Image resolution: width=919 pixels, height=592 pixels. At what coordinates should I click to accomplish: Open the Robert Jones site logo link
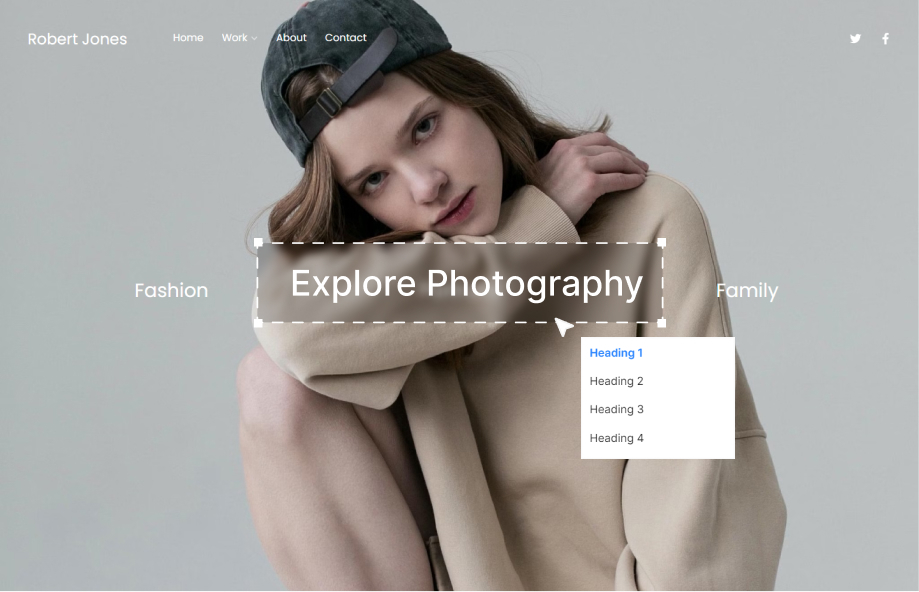point(77,39)
